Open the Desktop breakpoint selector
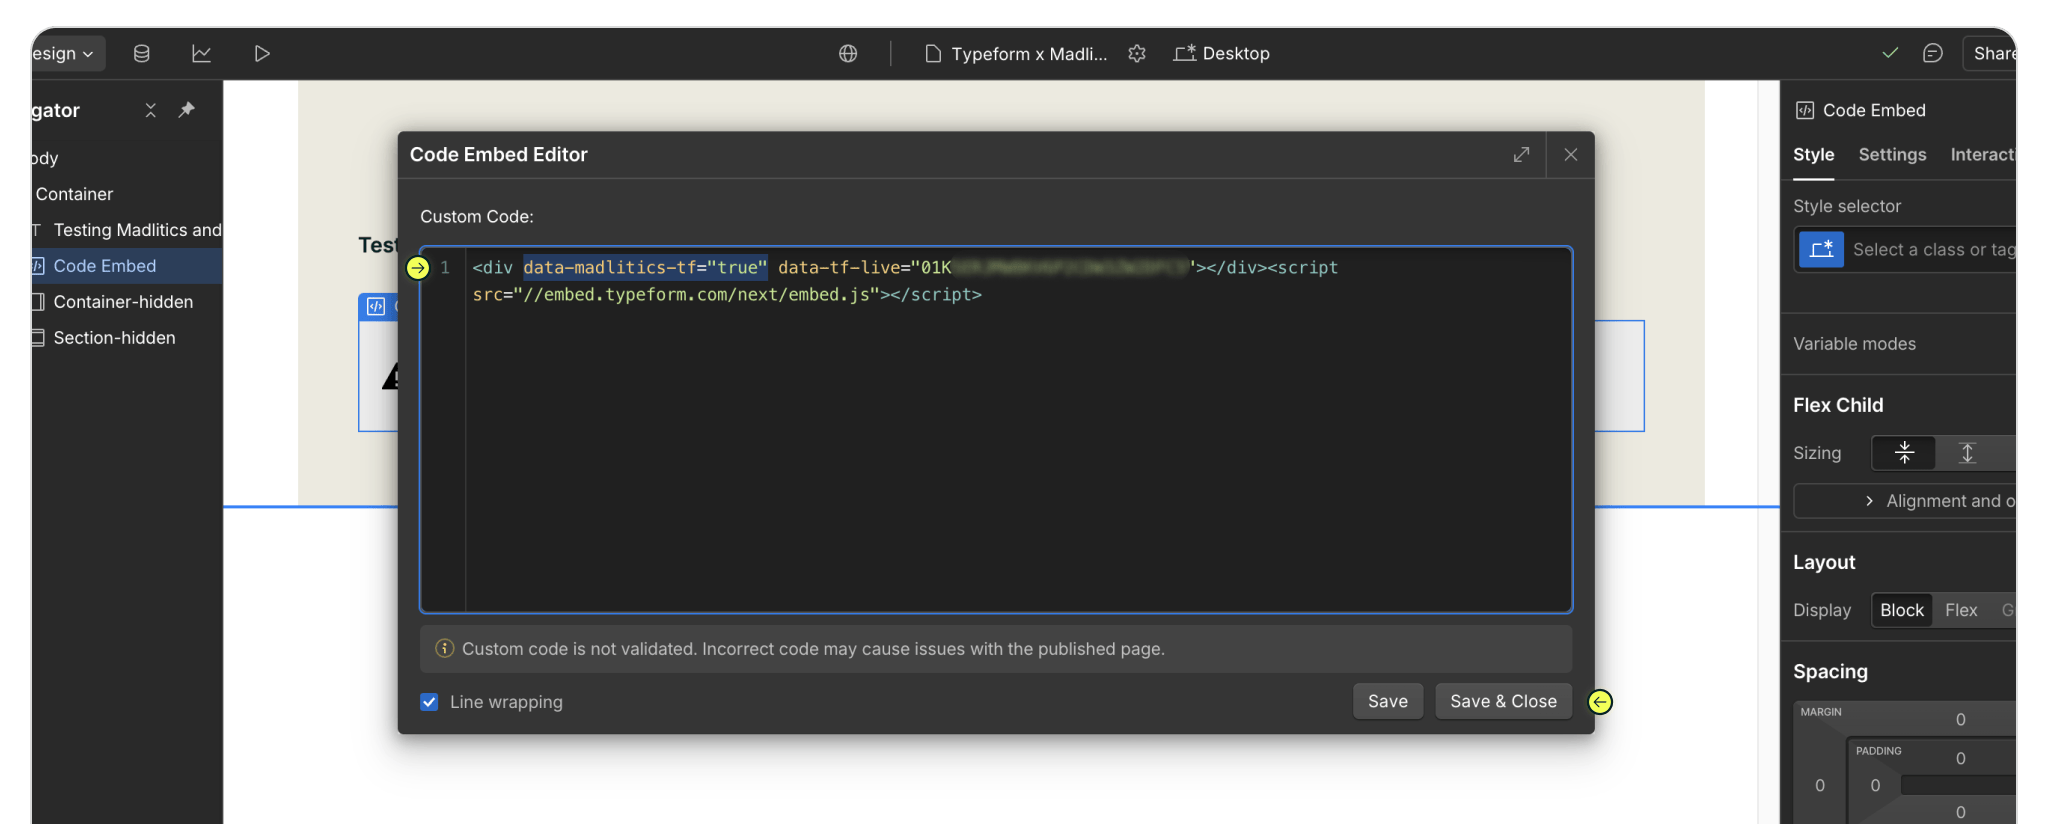 (x=1222, y=53)
